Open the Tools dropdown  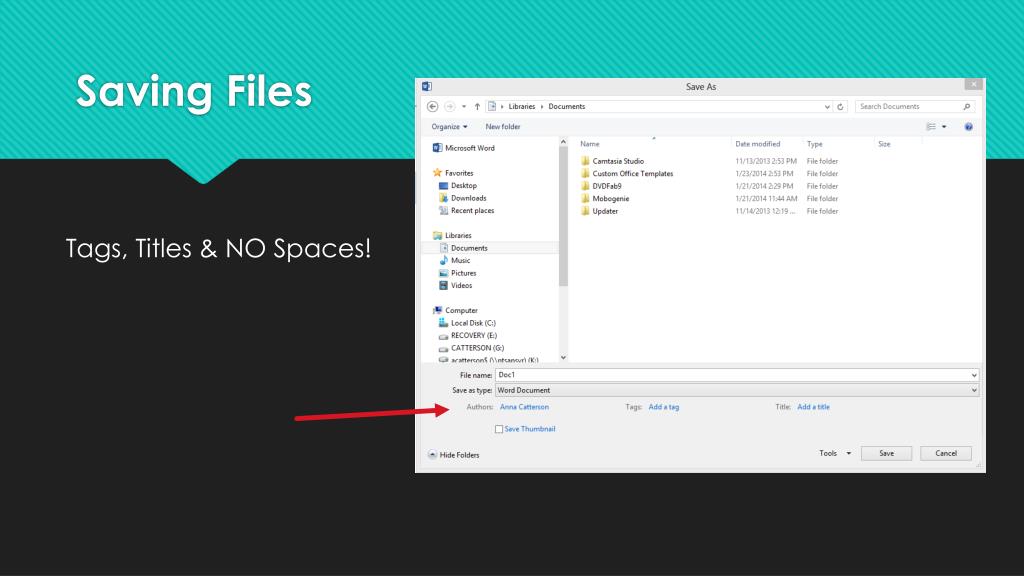(x=835, y=453)
